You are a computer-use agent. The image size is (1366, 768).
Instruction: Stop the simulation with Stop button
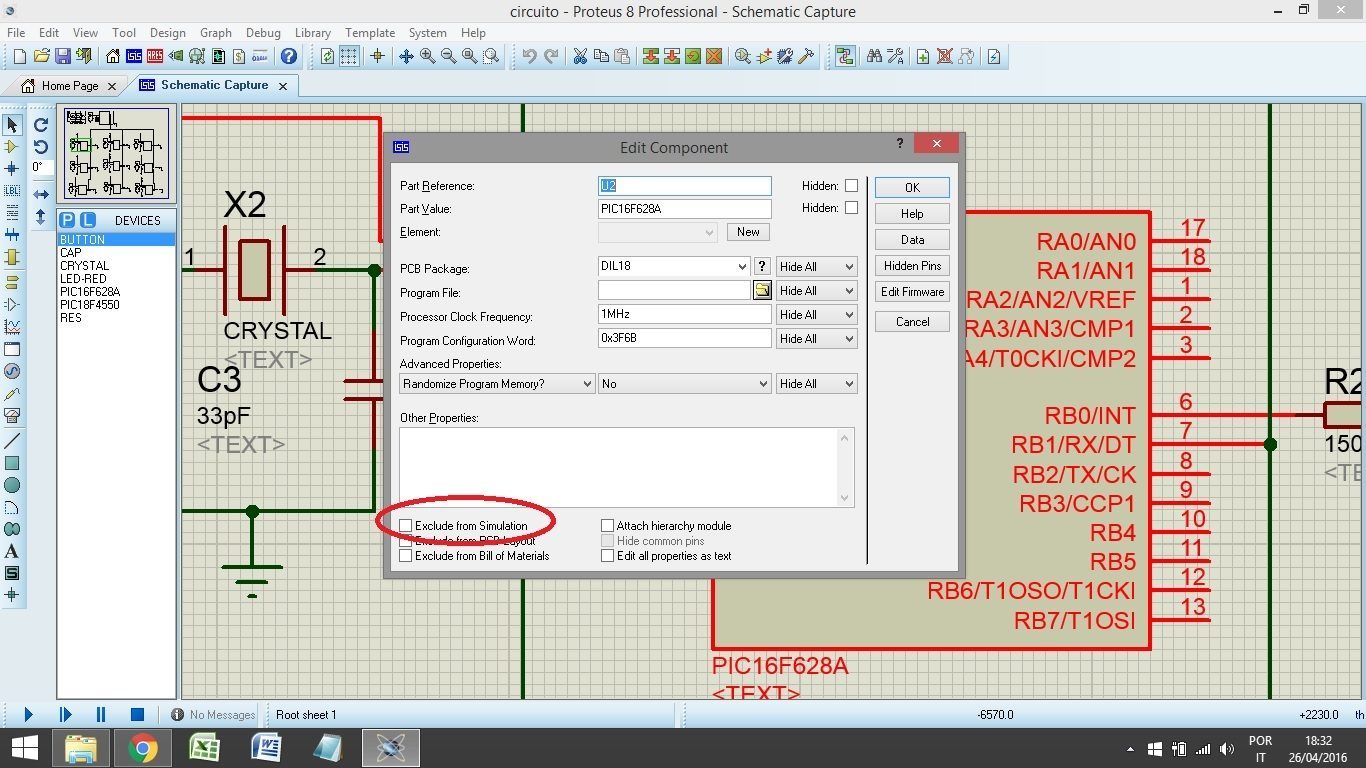[x=137, y=714]
